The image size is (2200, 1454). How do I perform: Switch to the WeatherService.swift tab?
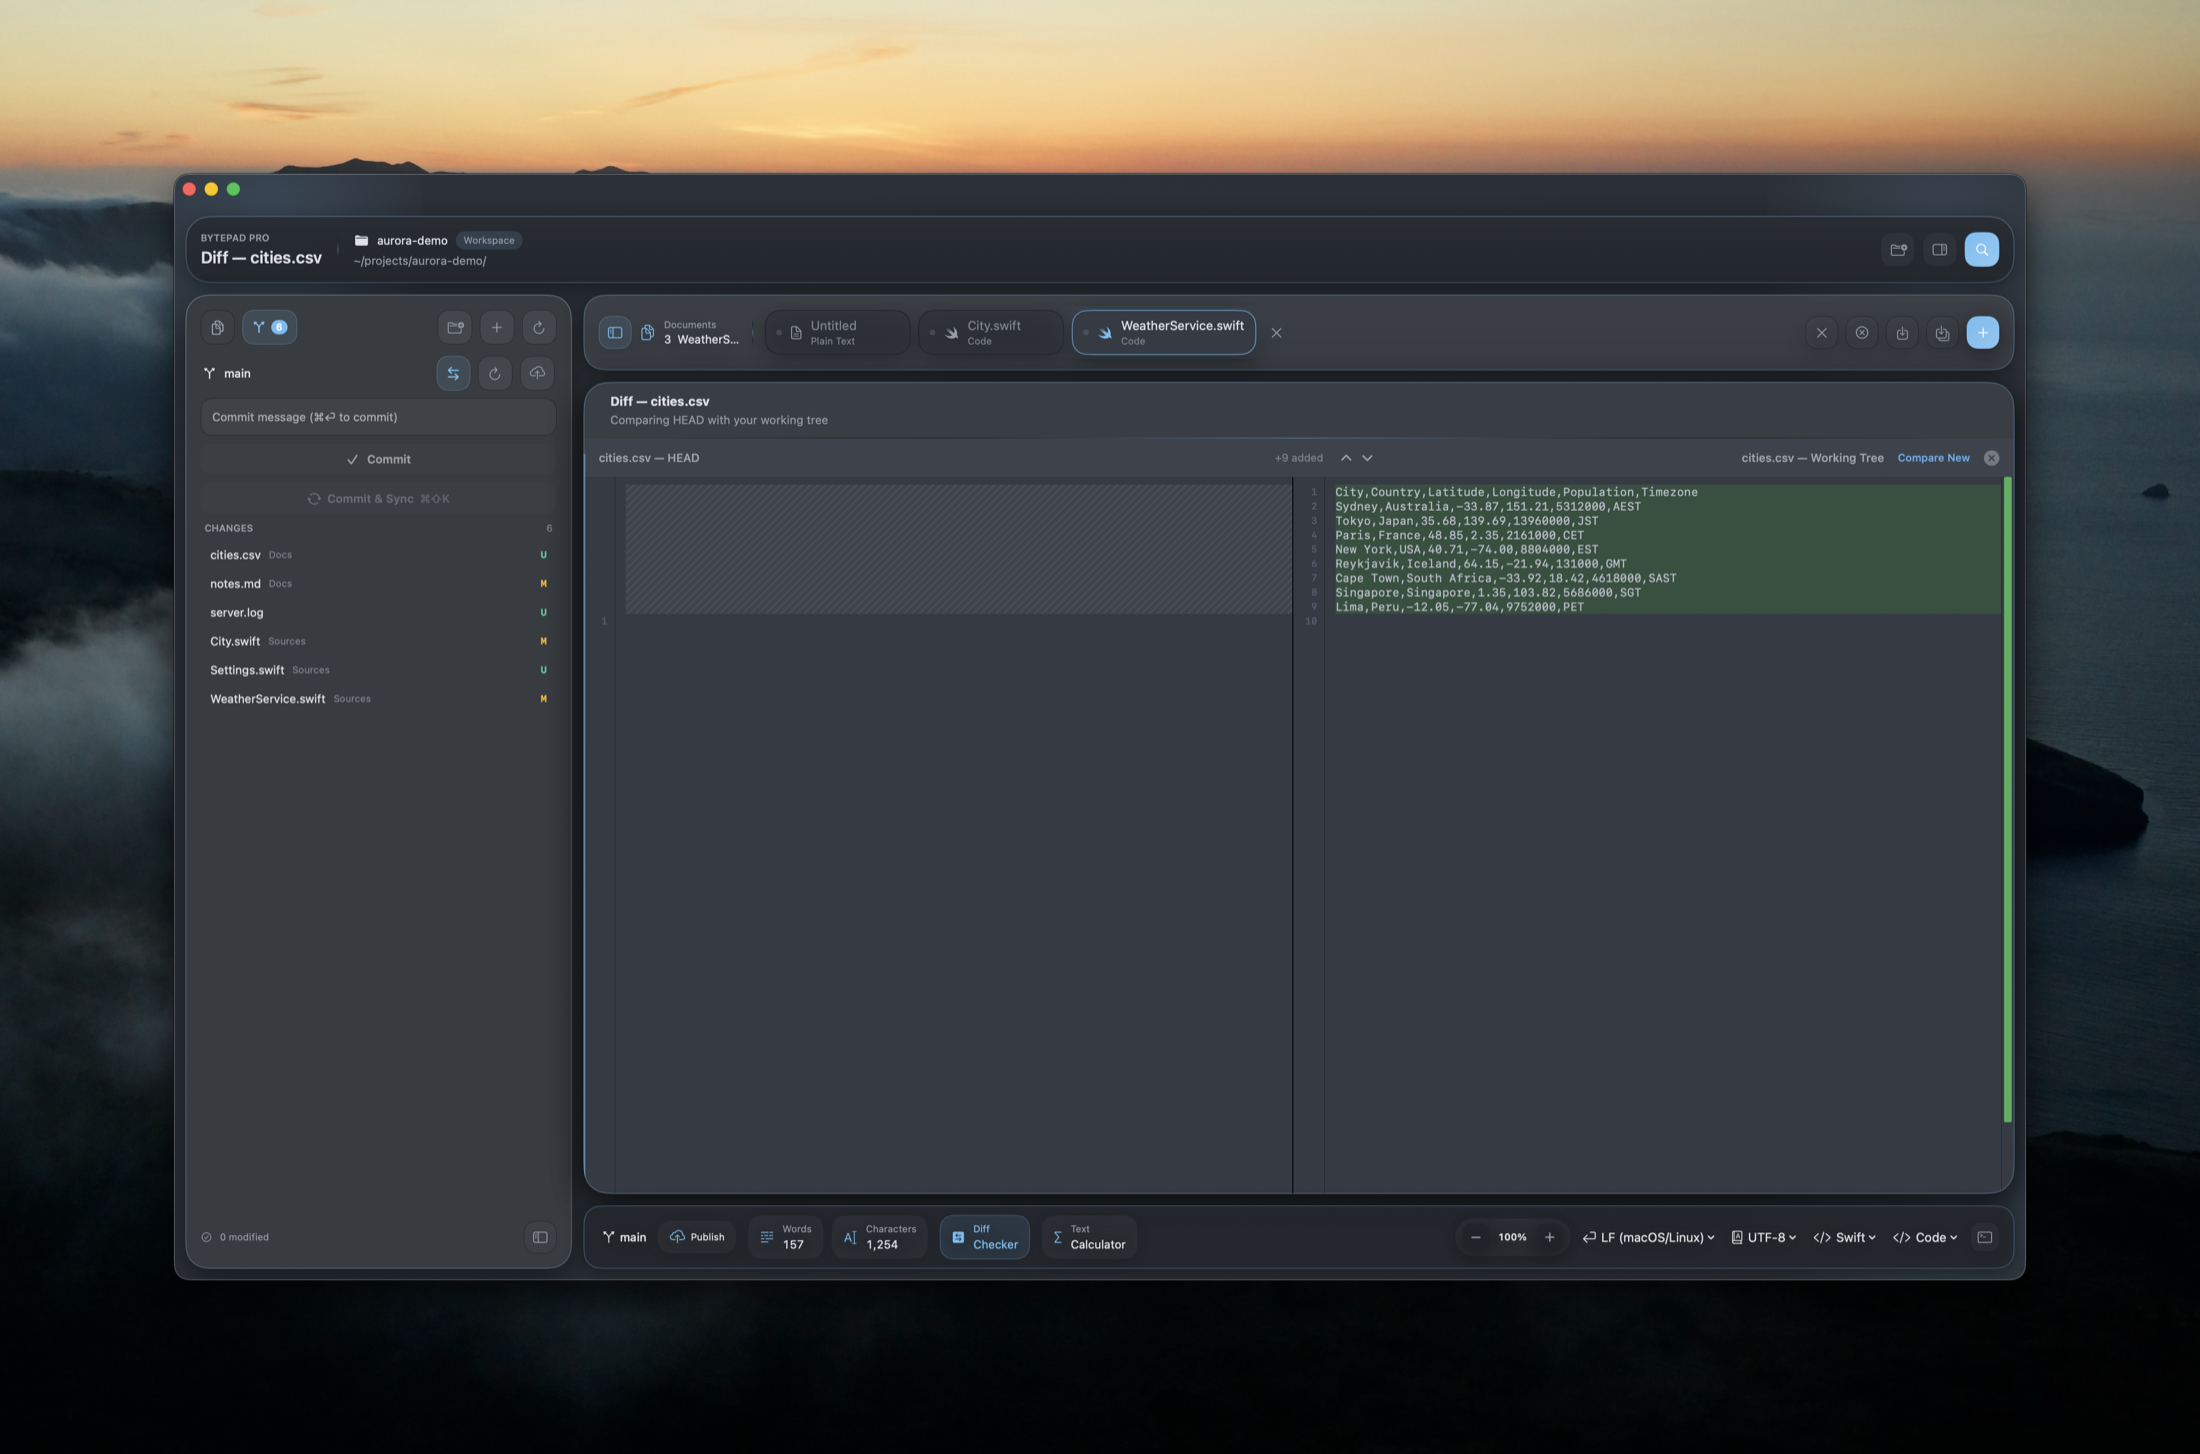pos(1164,333)
